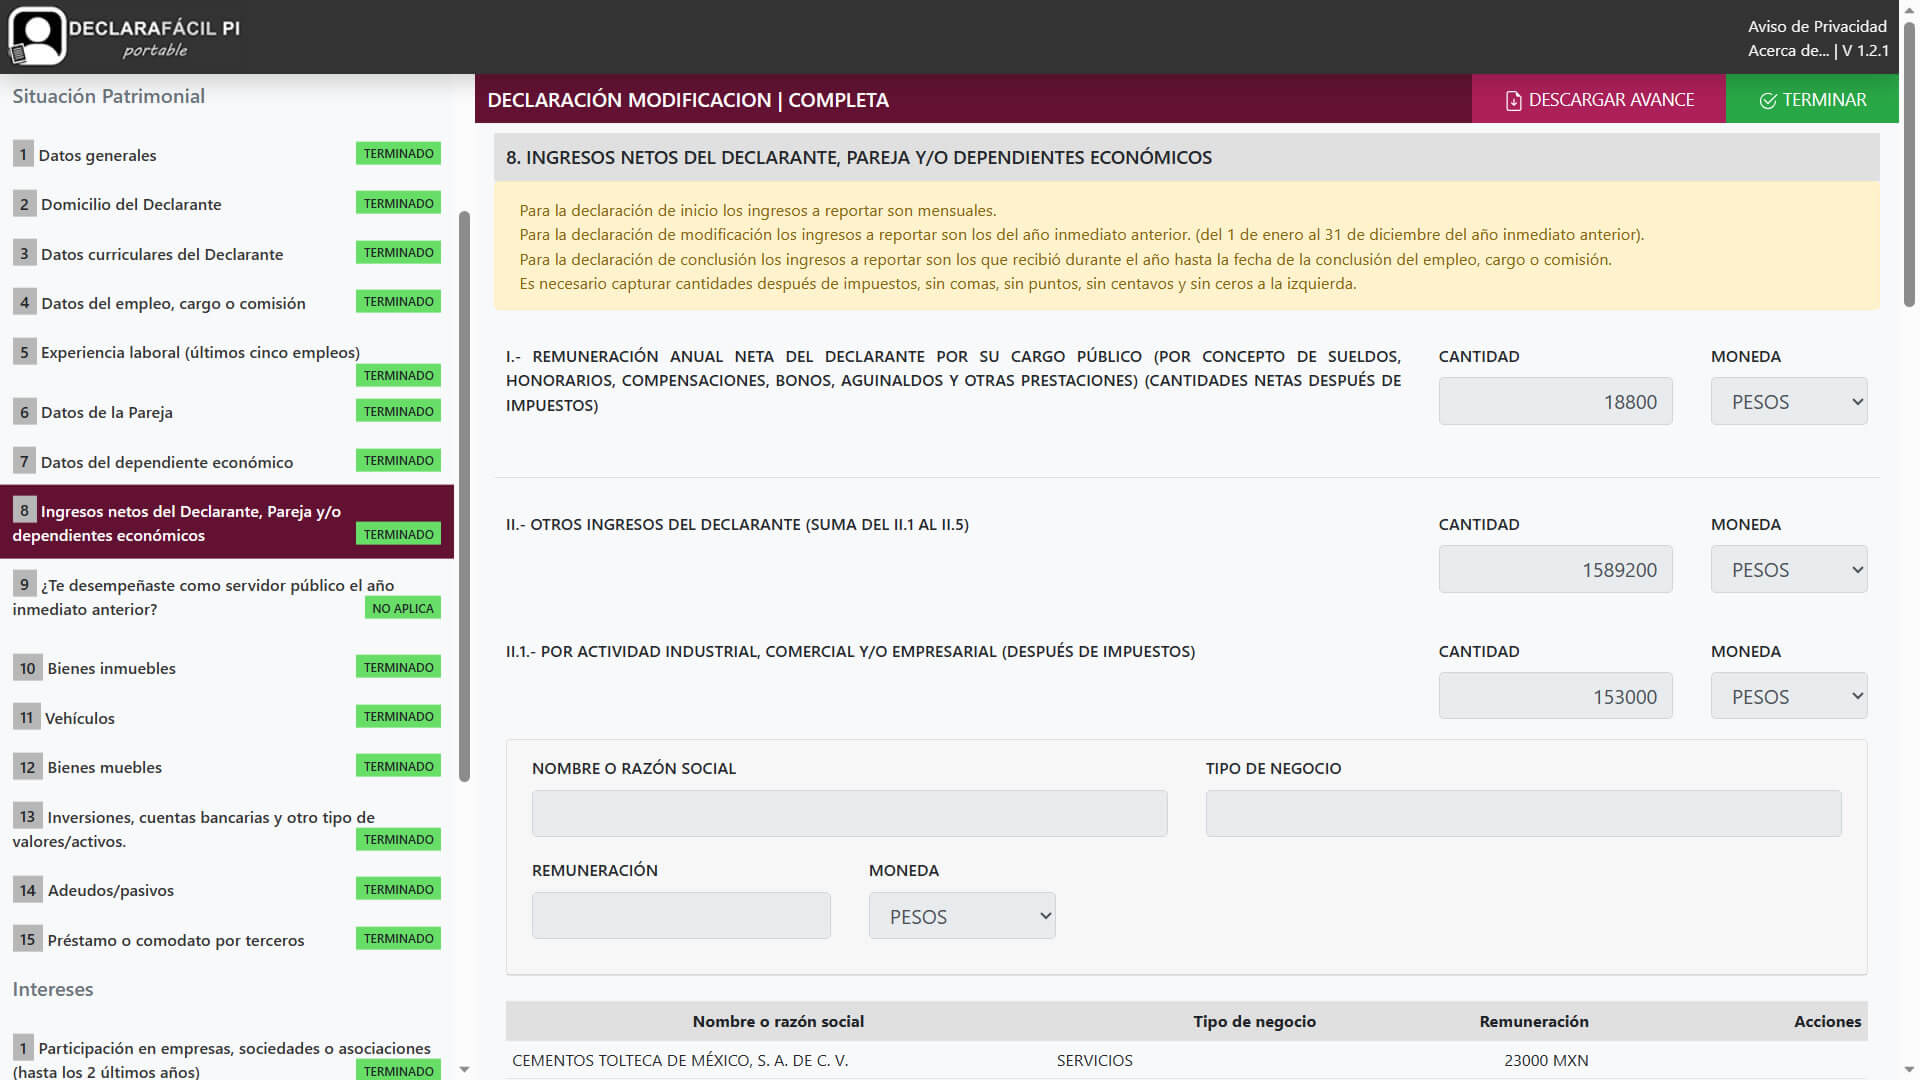Image resolution: width=1920 pixels, height=1080 pixels.
Task: Click the download icon in Descargar Avance
Action: 1513,100
